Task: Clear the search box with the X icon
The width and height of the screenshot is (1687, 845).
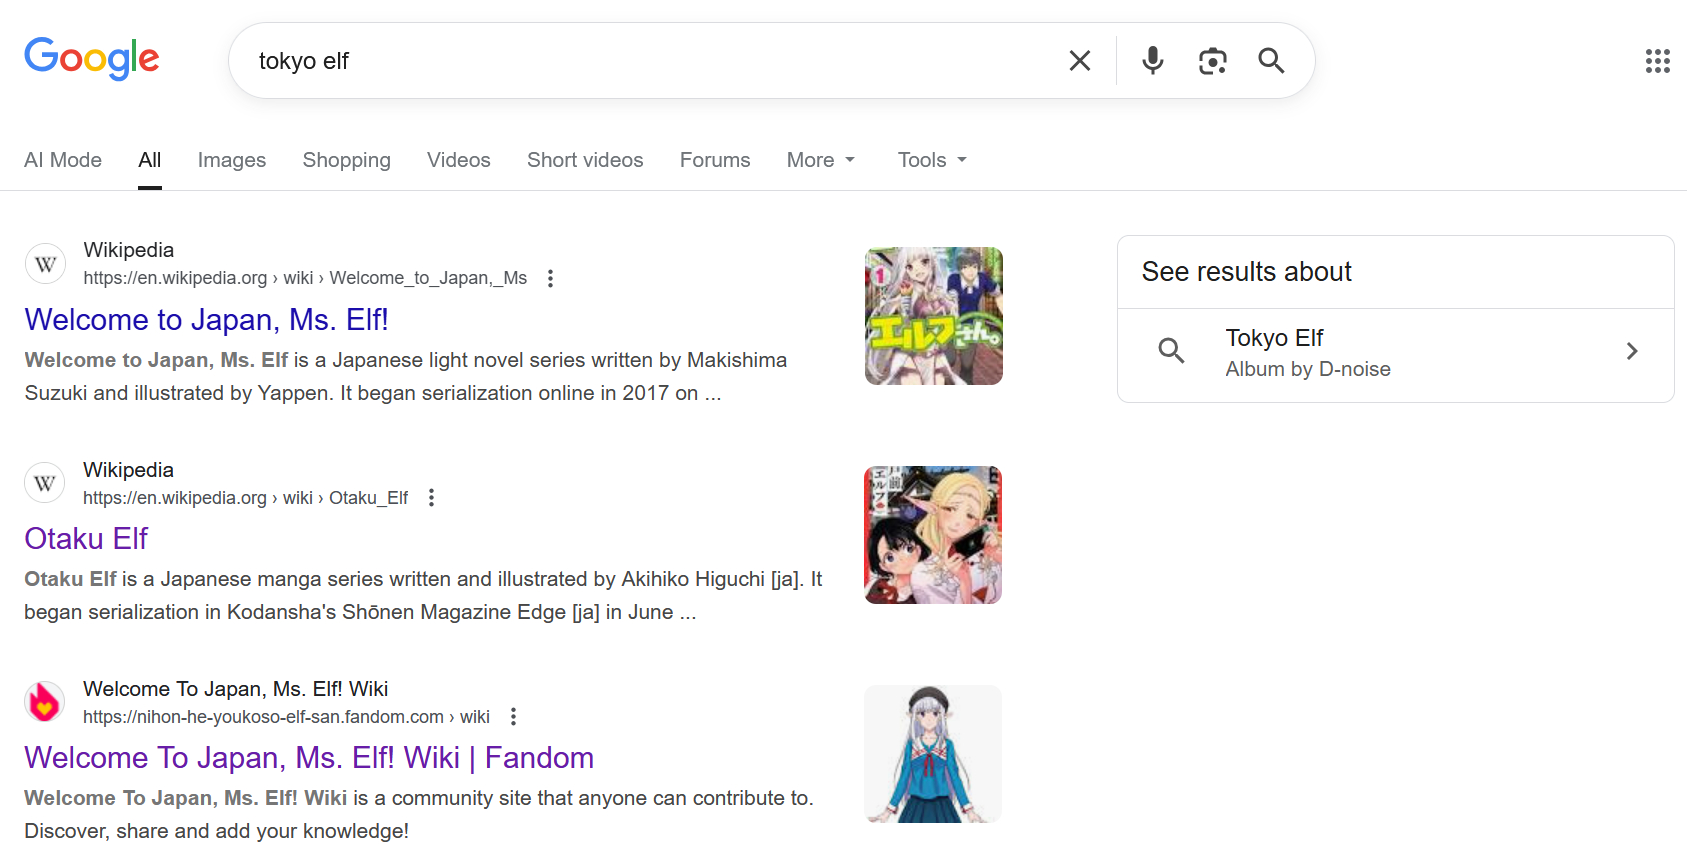Action: tap(1080, 61)
